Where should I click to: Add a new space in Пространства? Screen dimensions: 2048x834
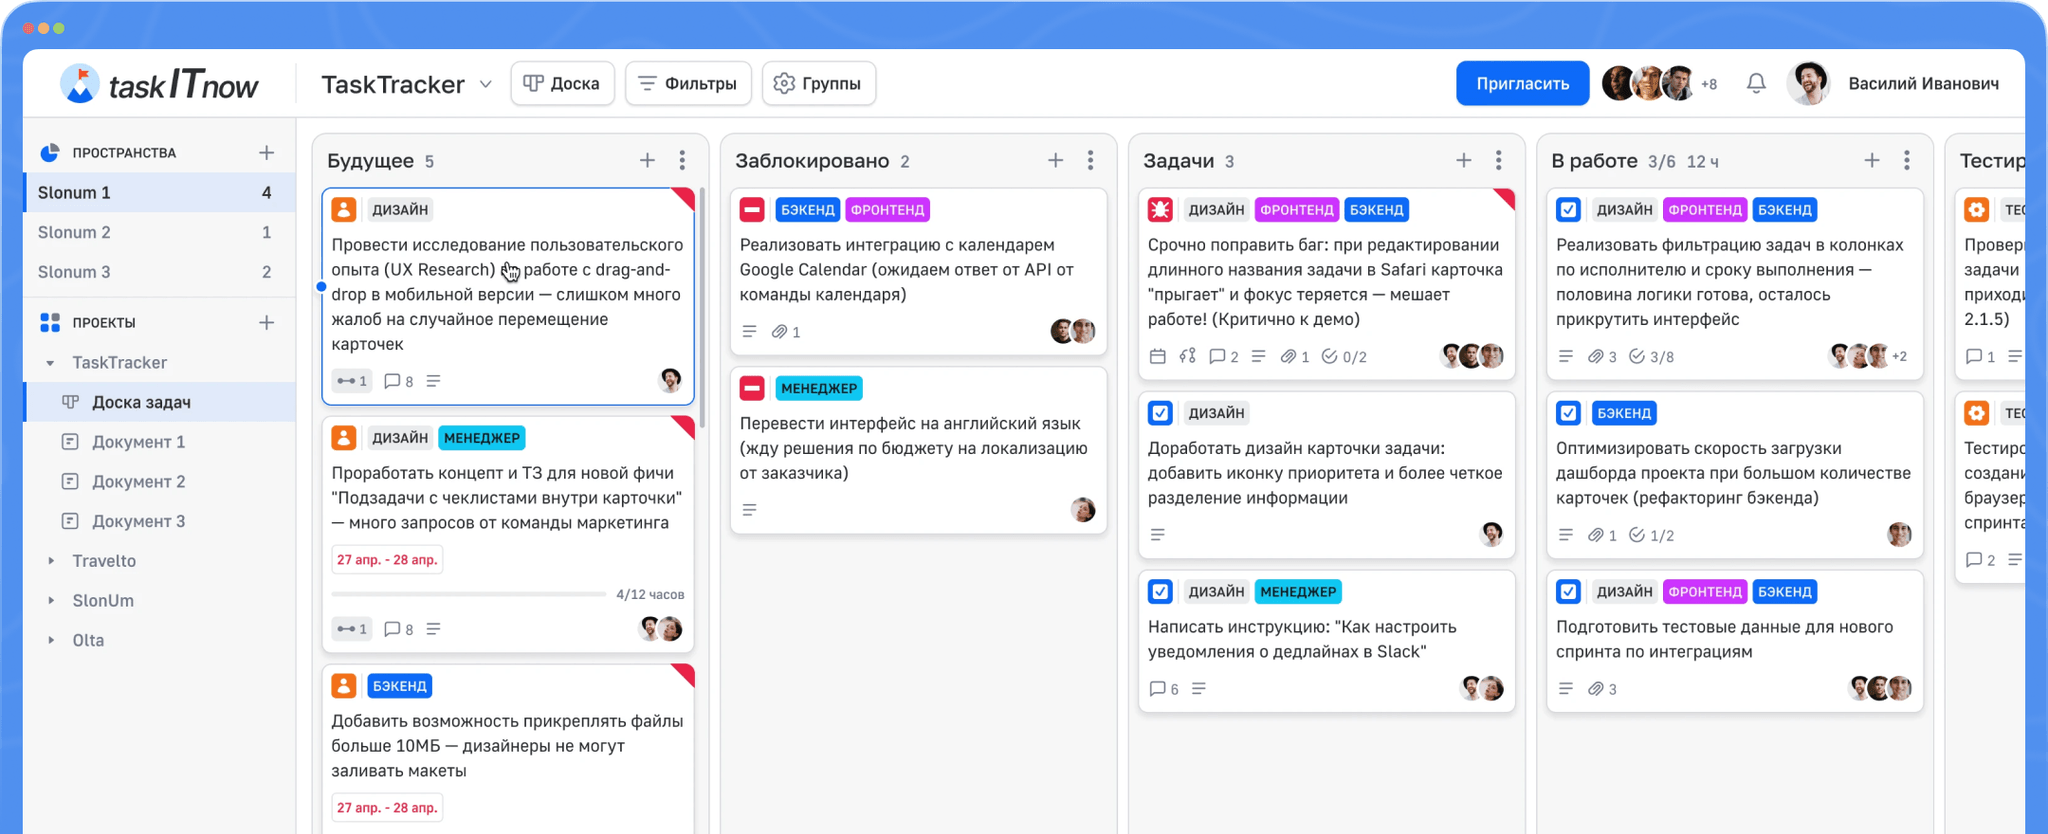coord(266,153)
